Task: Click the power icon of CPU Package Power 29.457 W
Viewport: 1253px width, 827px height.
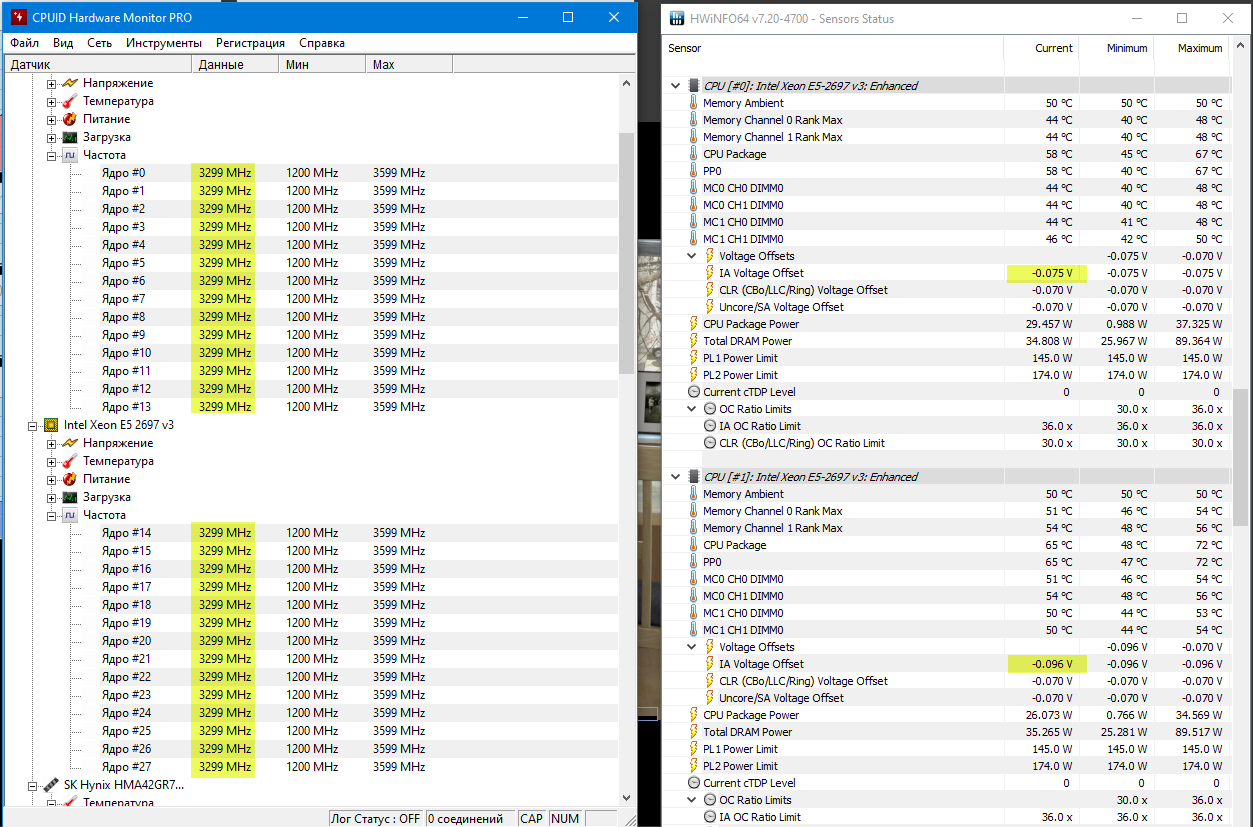Action: click(694, 324)
